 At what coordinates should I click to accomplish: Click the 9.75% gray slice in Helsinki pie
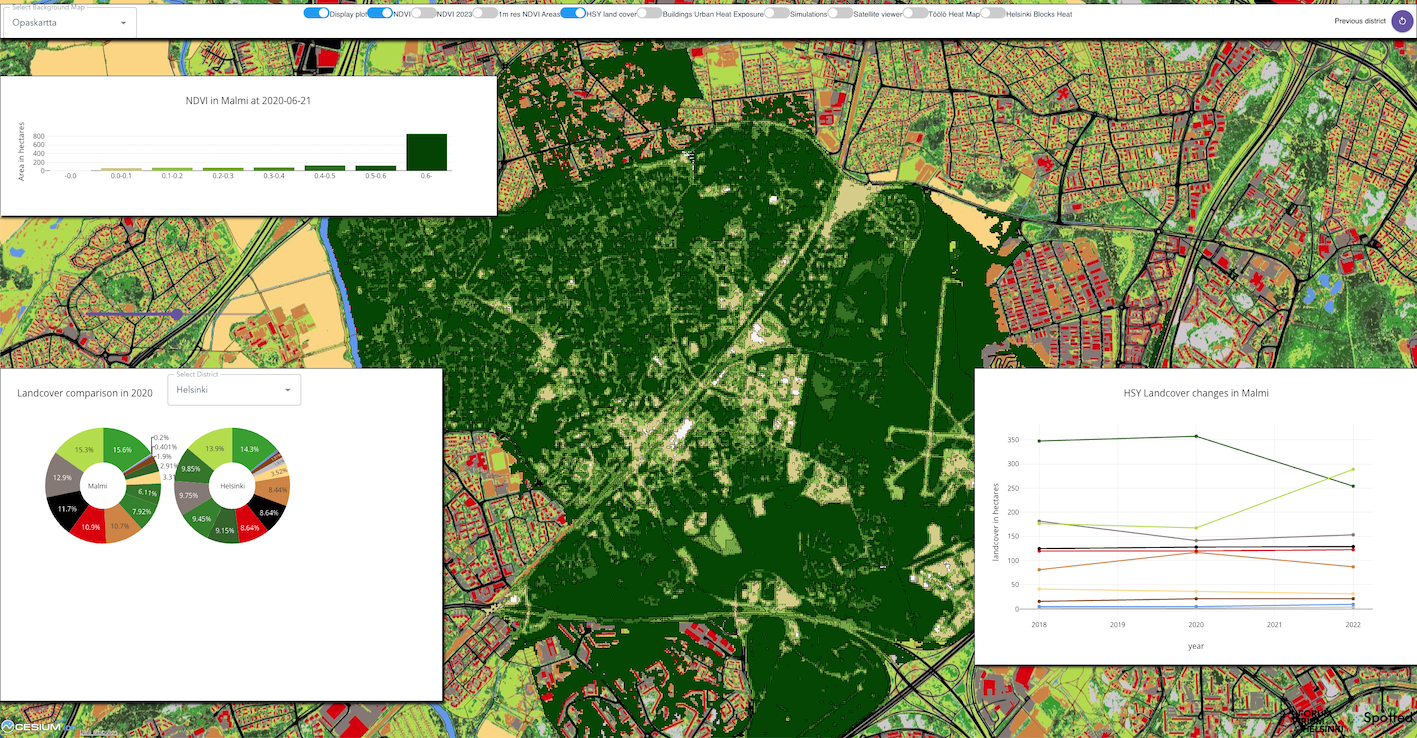coord(187,495)
